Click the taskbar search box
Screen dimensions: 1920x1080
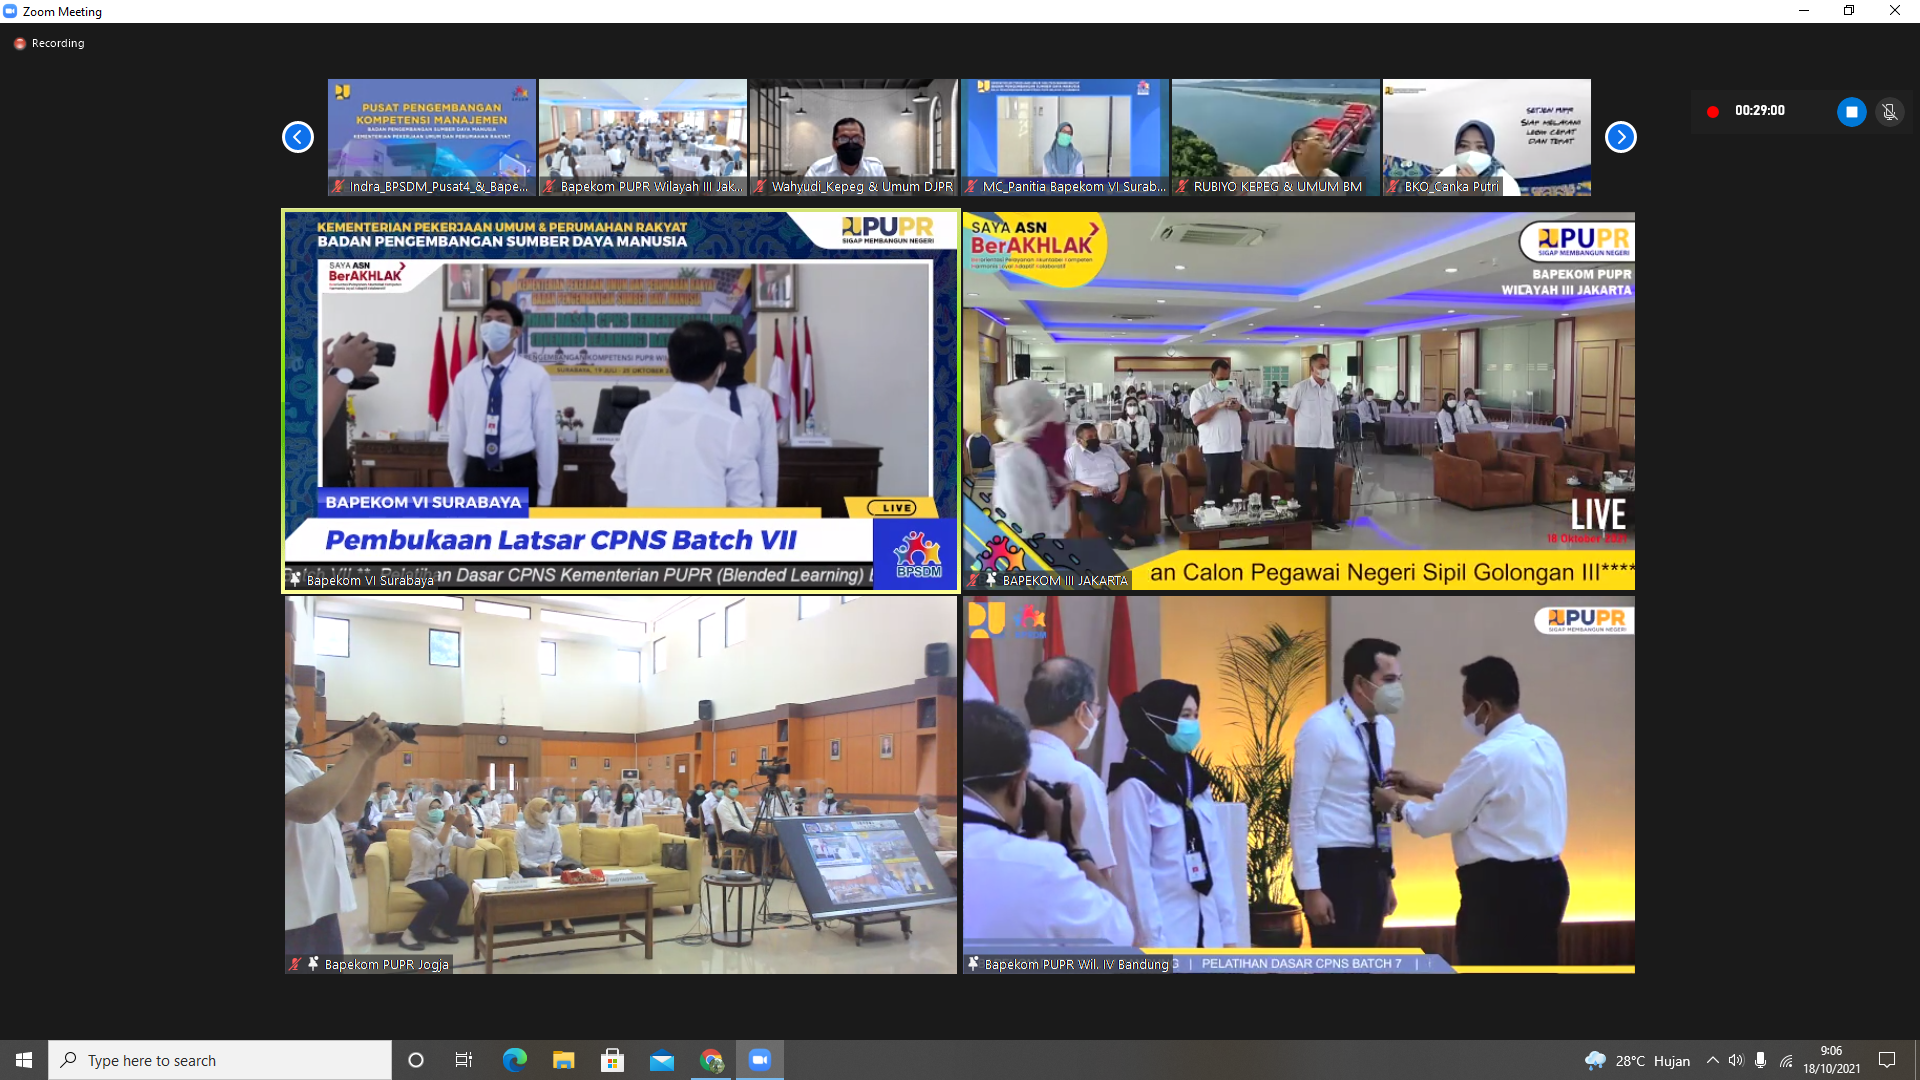pos(220,1060)
